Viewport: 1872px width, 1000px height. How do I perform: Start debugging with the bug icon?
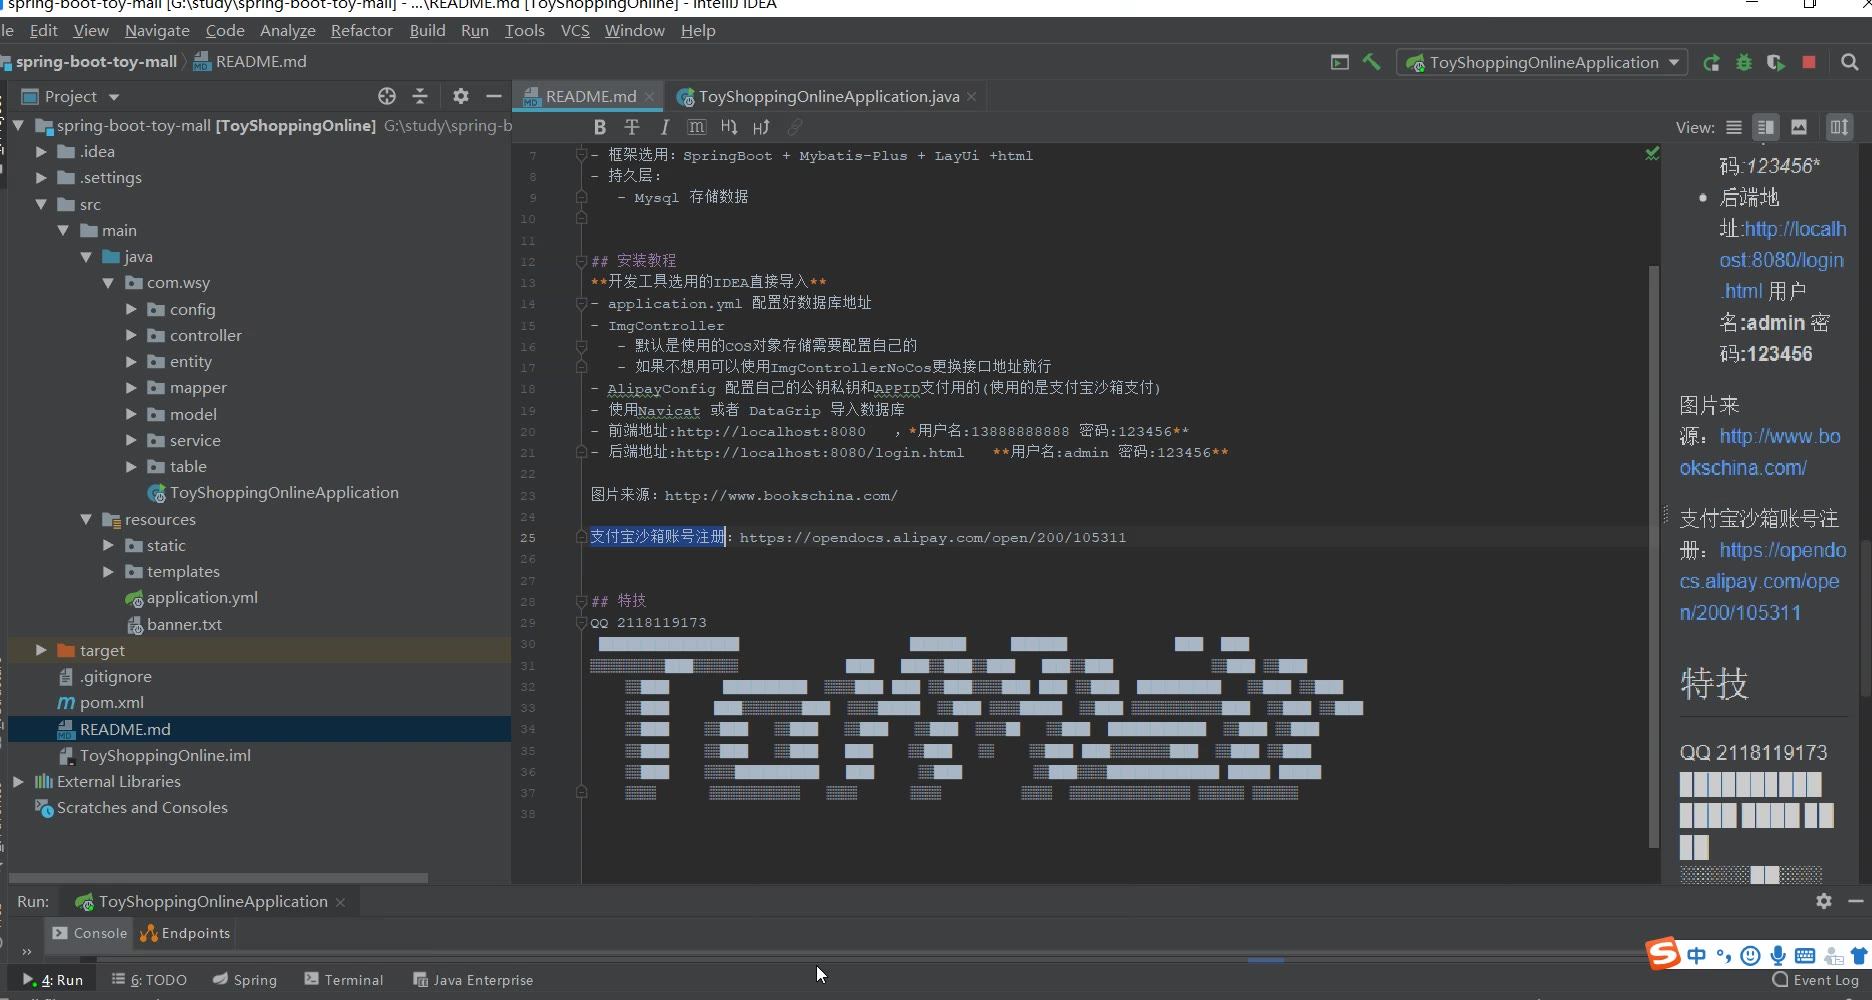(1744, 62)
